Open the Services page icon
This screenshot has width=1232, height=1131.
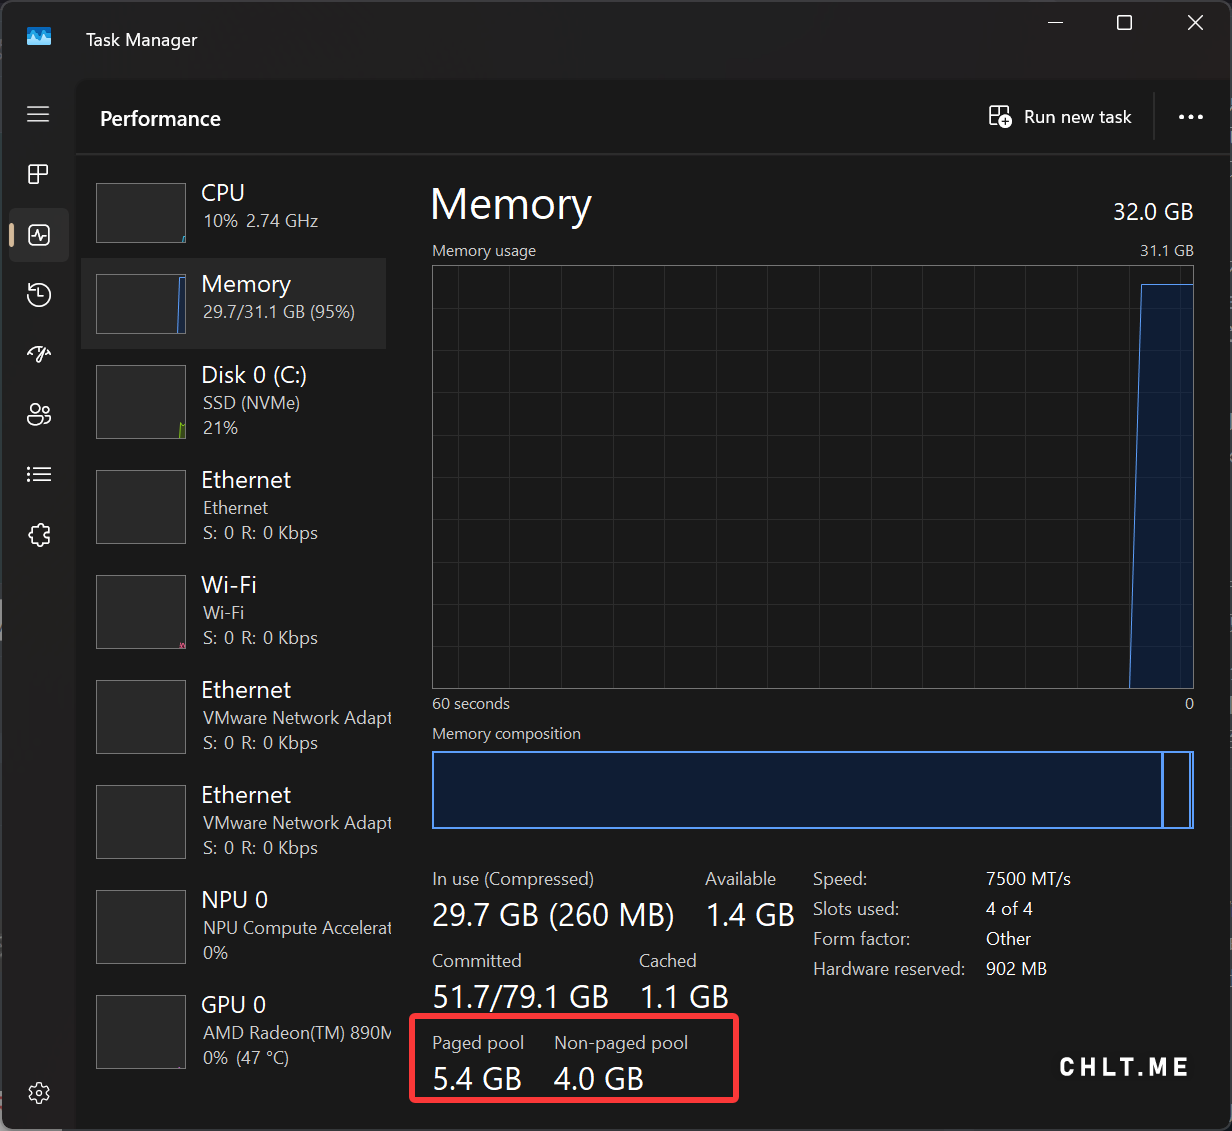(39, 535)
